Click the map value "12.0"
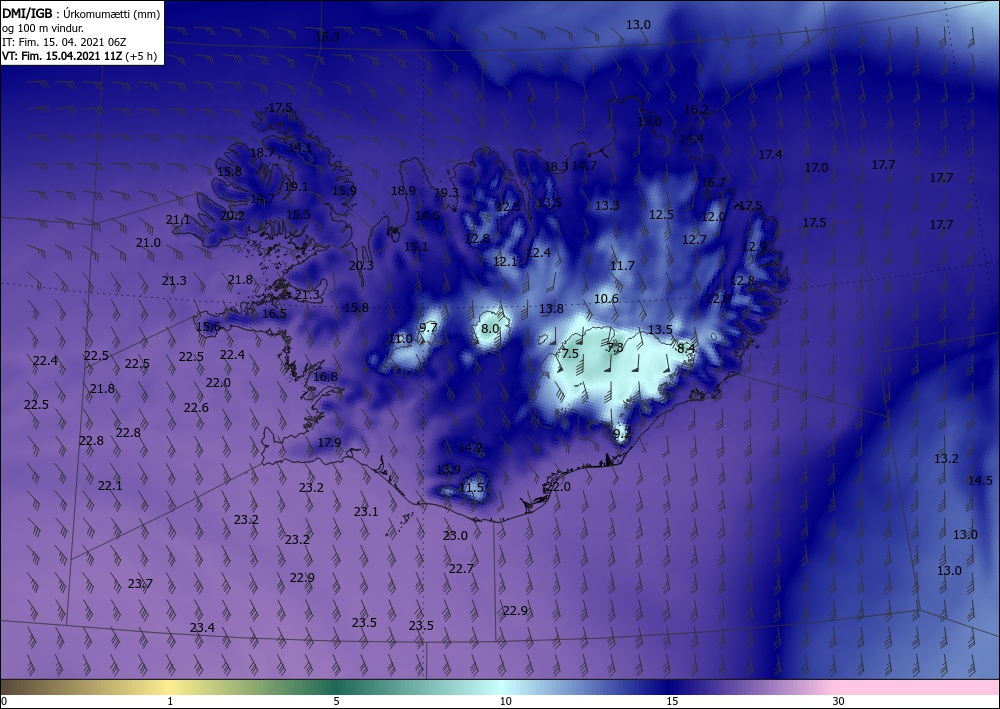This screenshot has width=1000, height=709. click(x=713, y=217)
